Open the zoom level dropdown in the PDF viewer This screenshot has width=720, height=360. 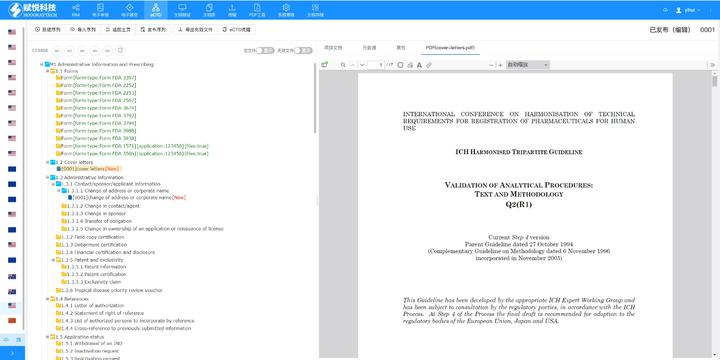[528, 65]
